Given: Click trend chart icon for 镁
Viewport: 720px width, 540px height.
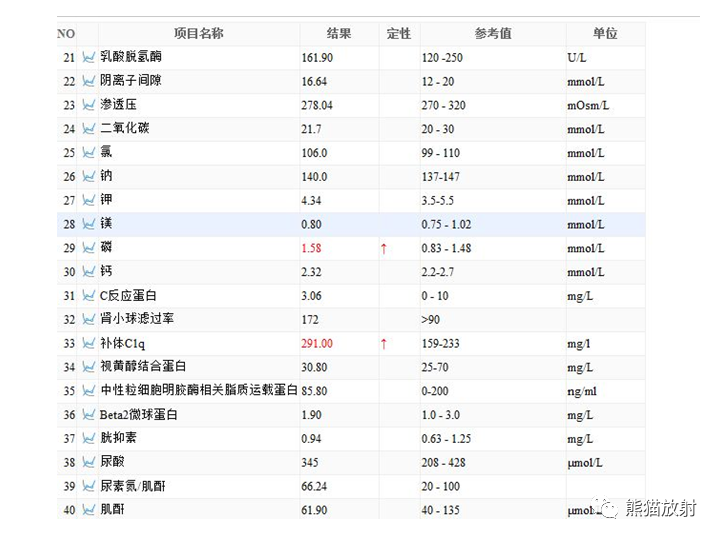Looking at the screenshot, I should tap(88, 224).
